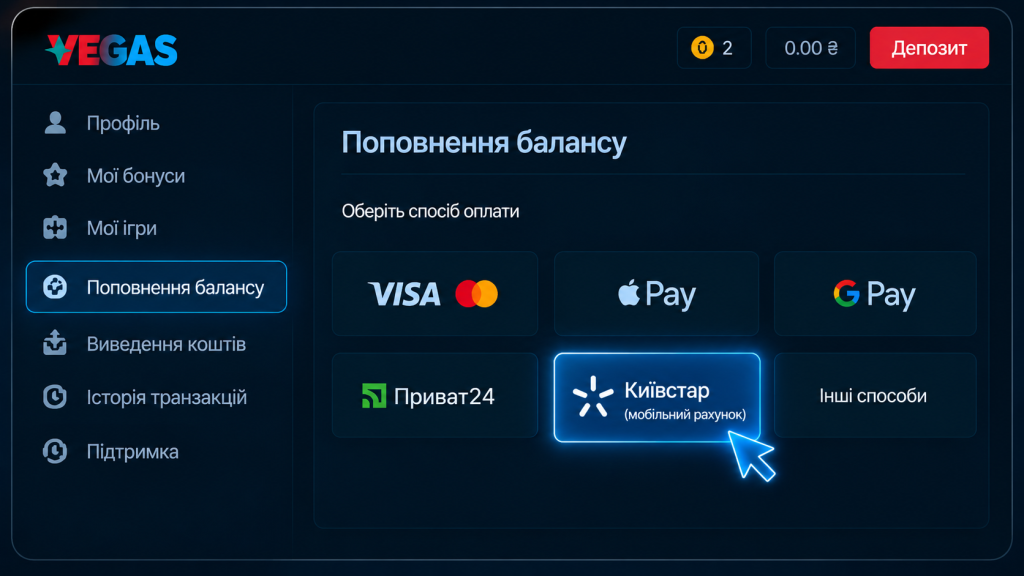Click the Vegas logo
This screenshot has height=576, width=1024.
(x=111, y=50)
